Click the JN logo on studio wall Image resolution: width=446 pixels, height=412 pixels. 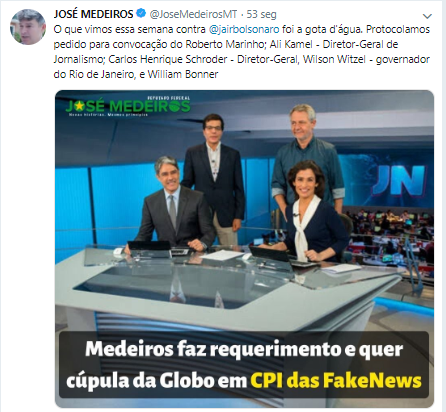(x=398, y=180)
